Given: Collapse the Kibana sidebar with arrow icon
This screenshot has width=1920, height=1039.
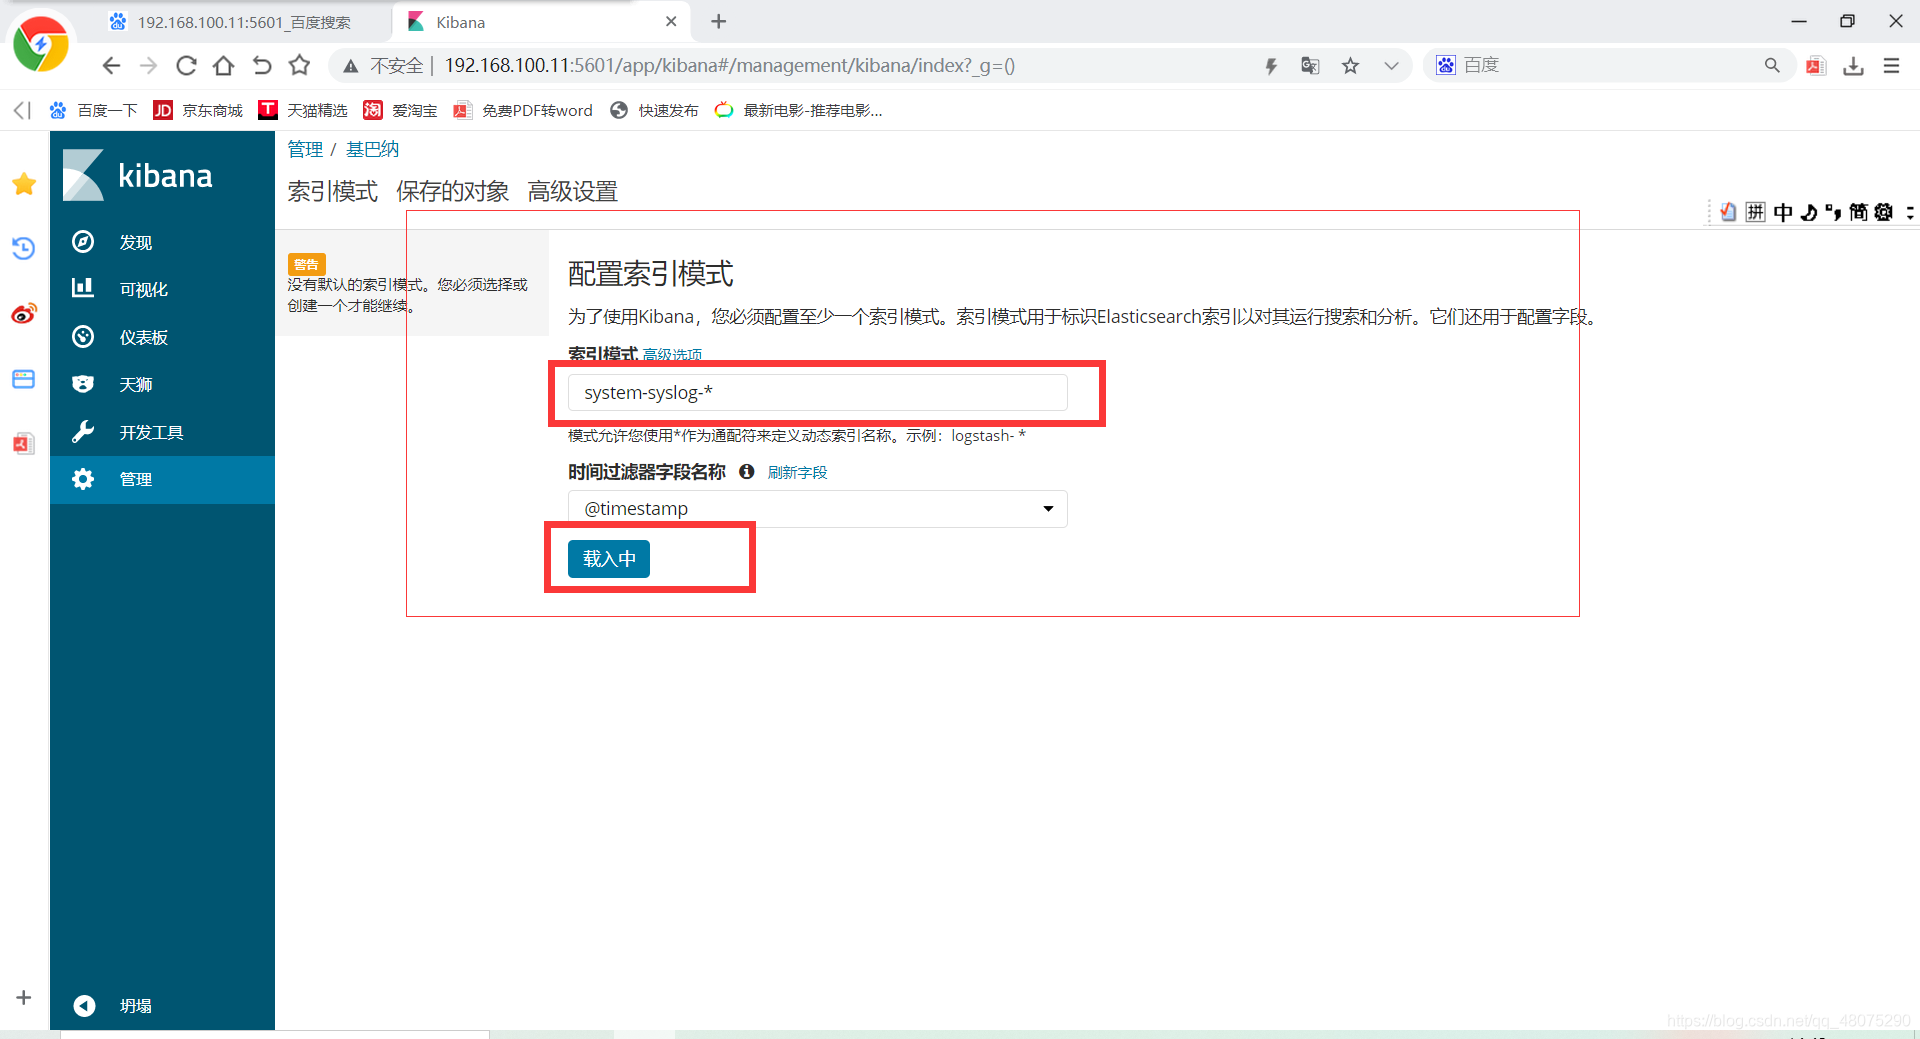Looking at the screenshot, I should coord(84,1005).
